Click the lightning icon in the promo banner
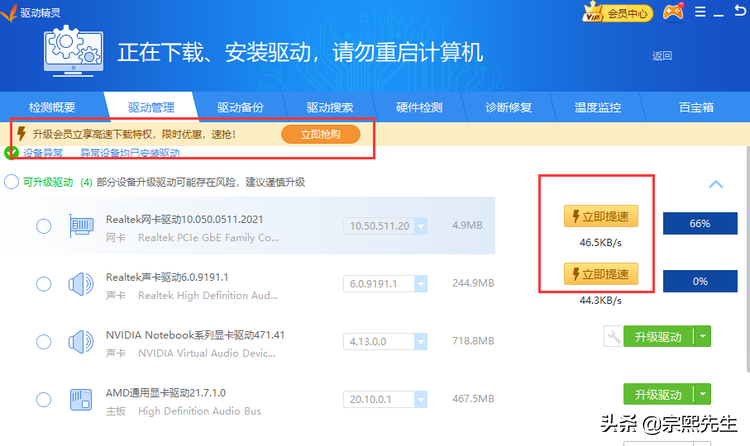 pyautogui.click(x=21, y=134)
